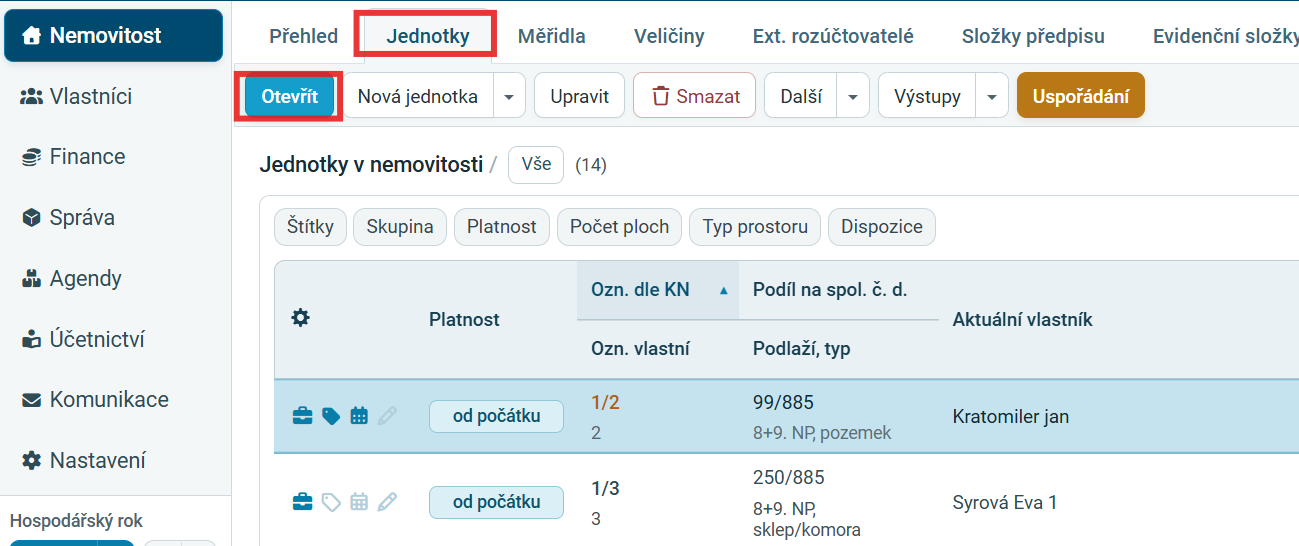The image size is (1299, 546).
Task: Expand the Další dropdown arrow
Action: coord(852,96)
